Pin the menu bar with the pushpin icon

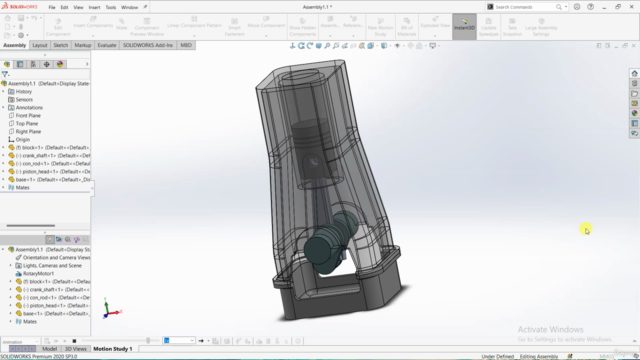[x=145, y=7]
